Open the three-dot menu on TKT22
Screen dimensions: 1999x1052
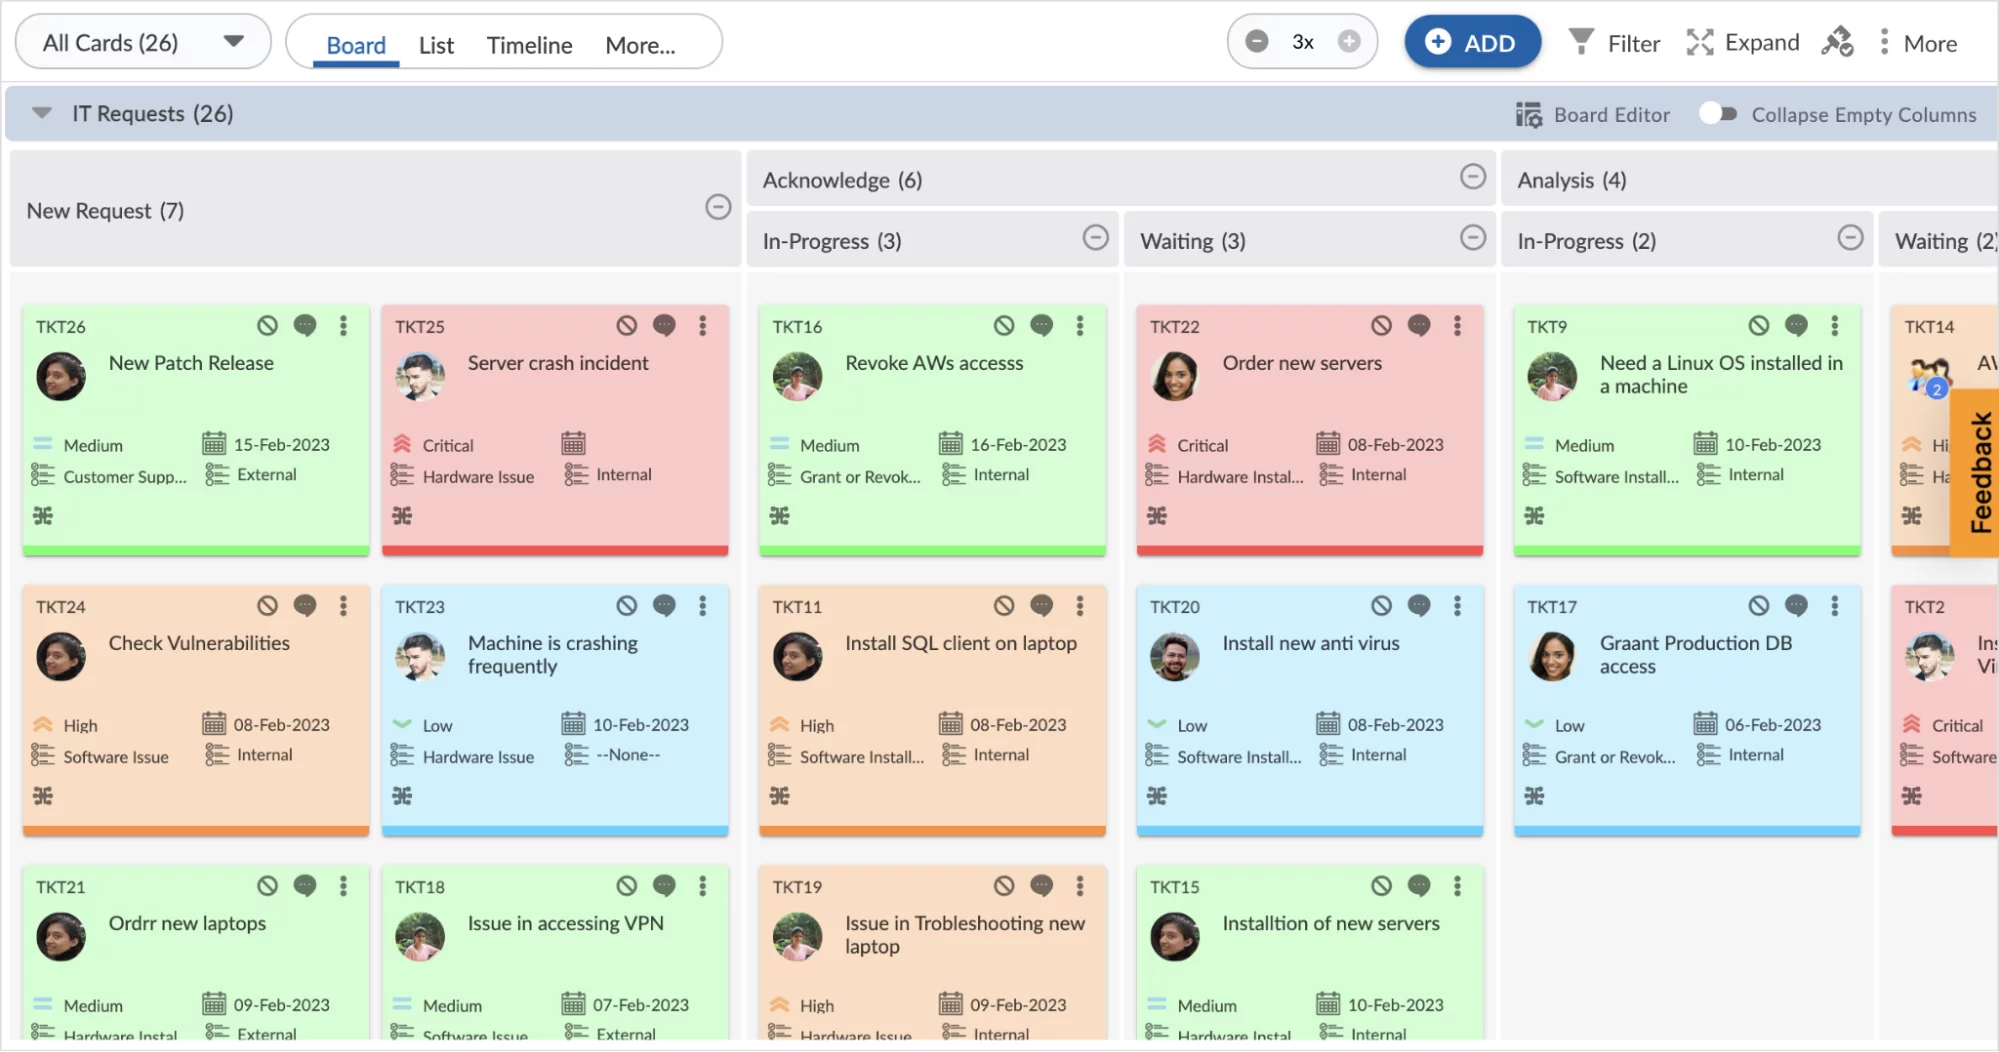click(x=1457, y=325)
